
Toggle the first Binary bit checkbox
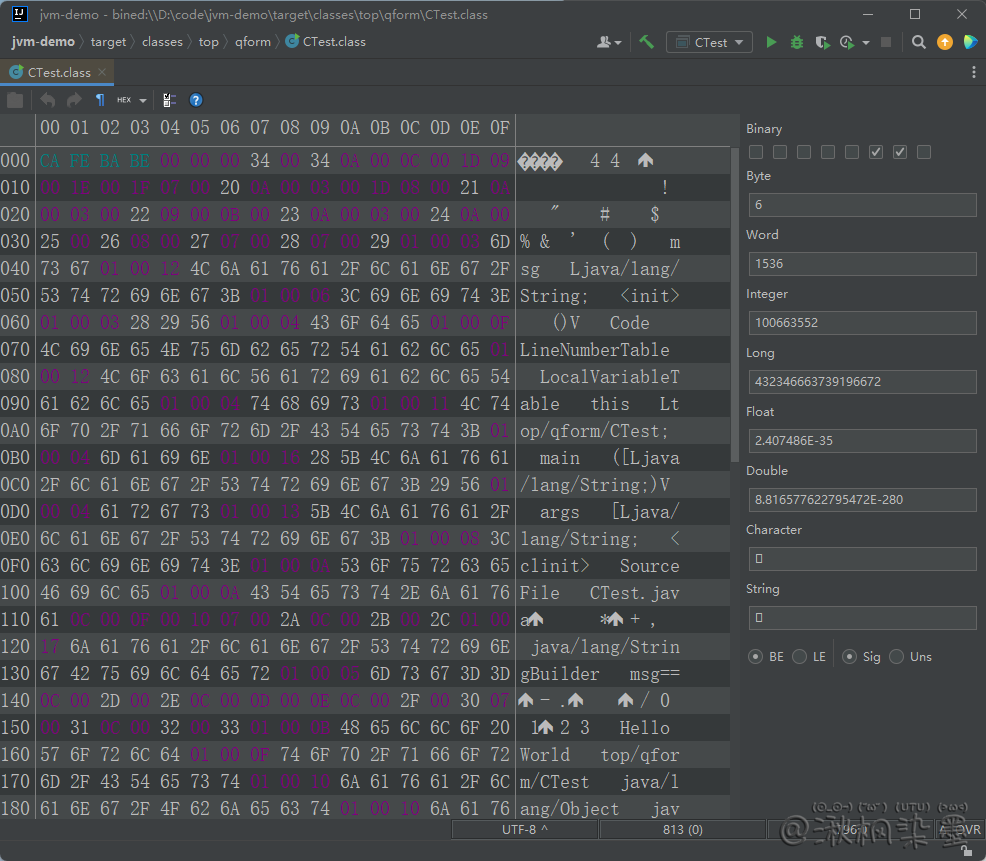[x=756, y=152]
